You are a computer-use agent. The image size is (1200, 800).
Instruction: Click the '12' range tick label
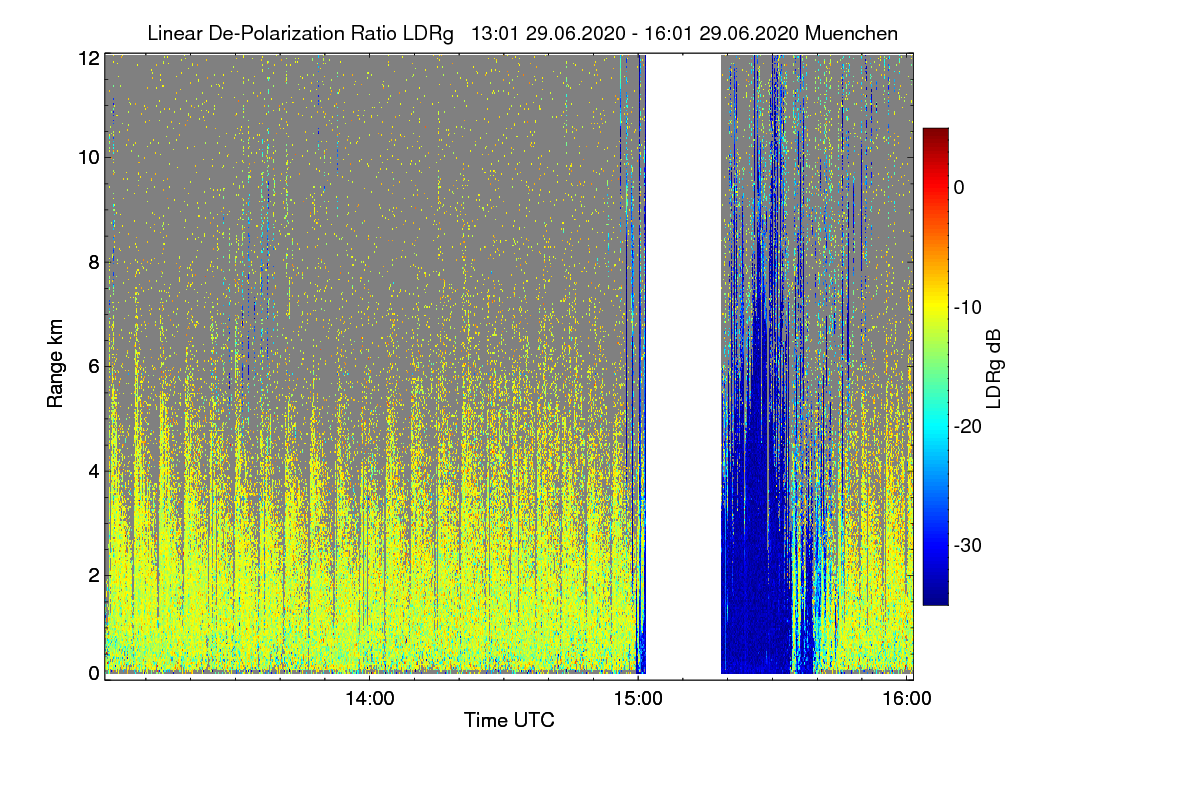[88, 58]
